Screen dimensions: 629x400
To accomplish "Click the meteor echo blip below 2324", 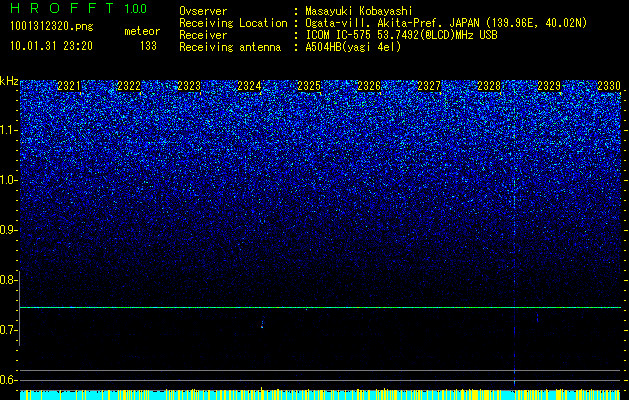I will point(262,324).
